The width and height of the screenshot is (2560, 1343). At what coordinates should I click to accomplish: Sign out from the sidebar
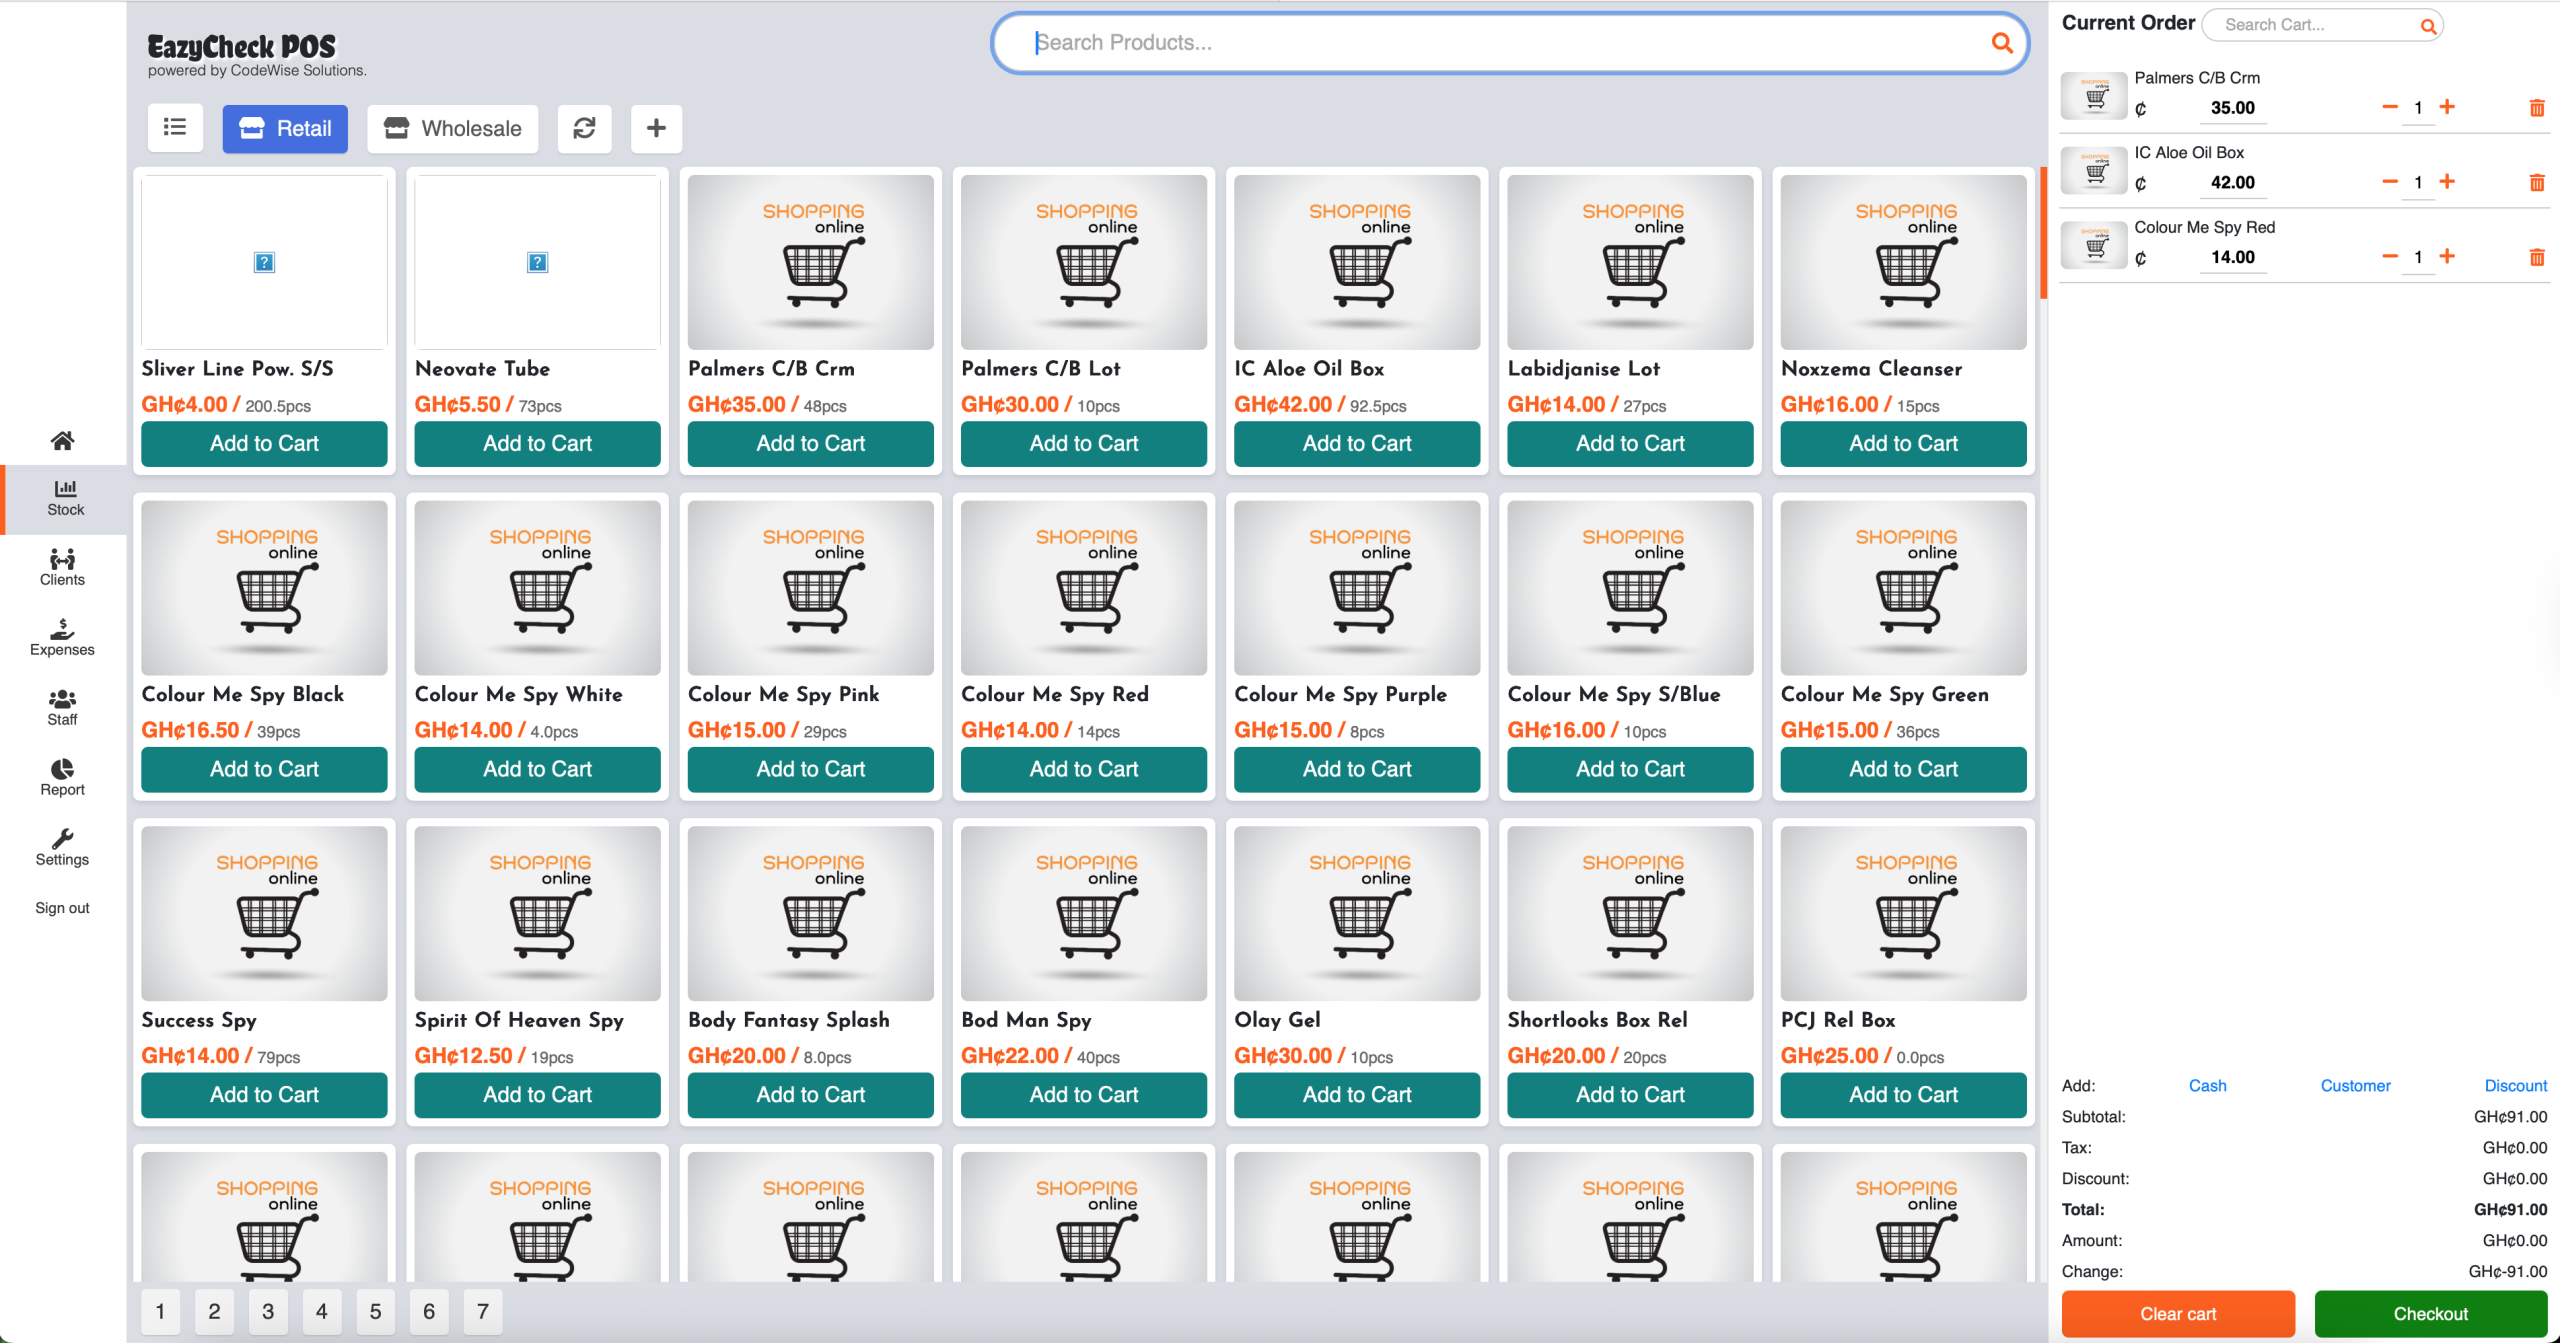point(62,908)
